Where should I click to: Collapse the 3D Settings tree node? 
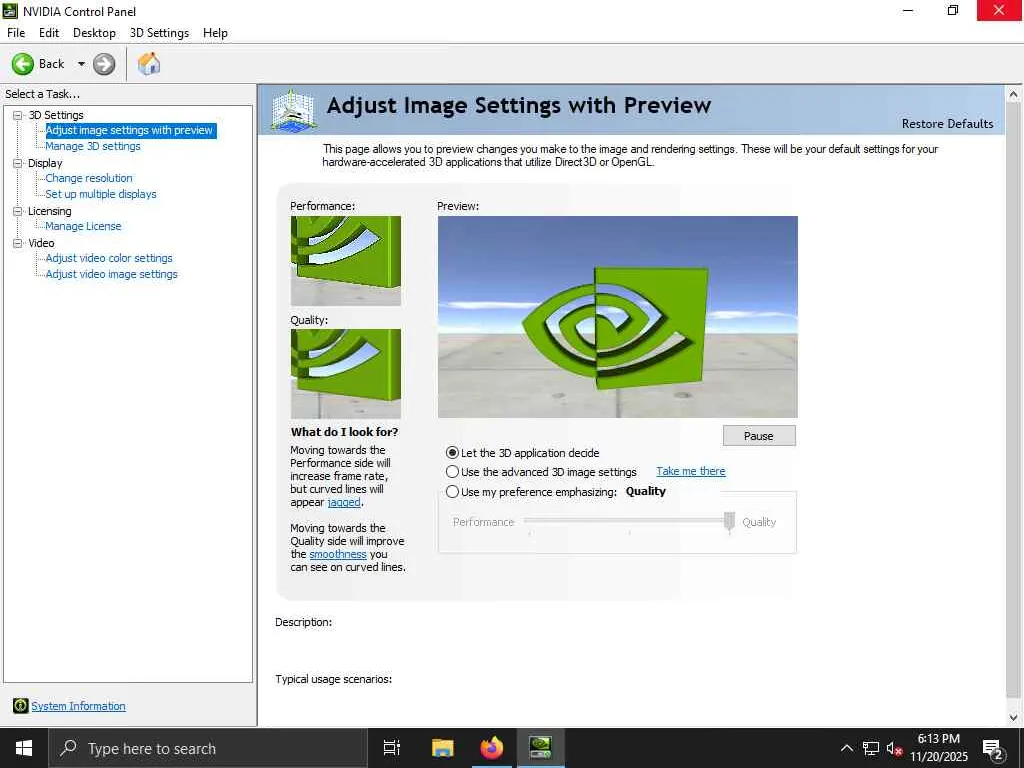(18, 115)
